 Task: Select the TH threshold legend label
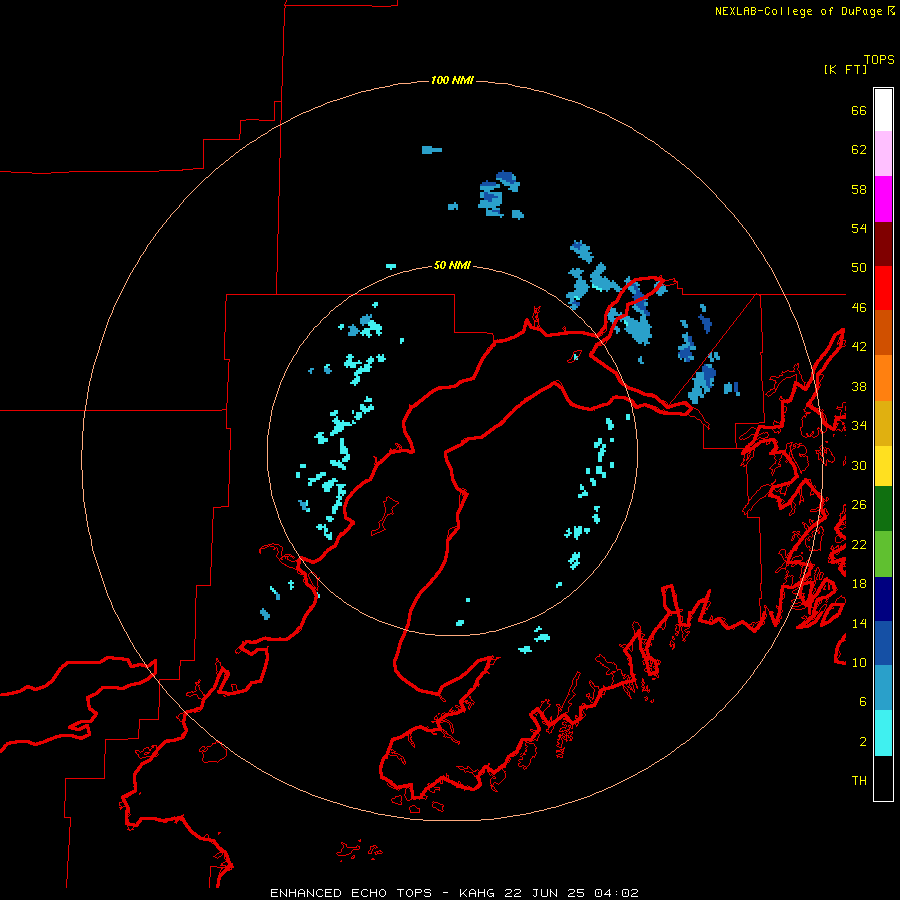coord(859,781)
